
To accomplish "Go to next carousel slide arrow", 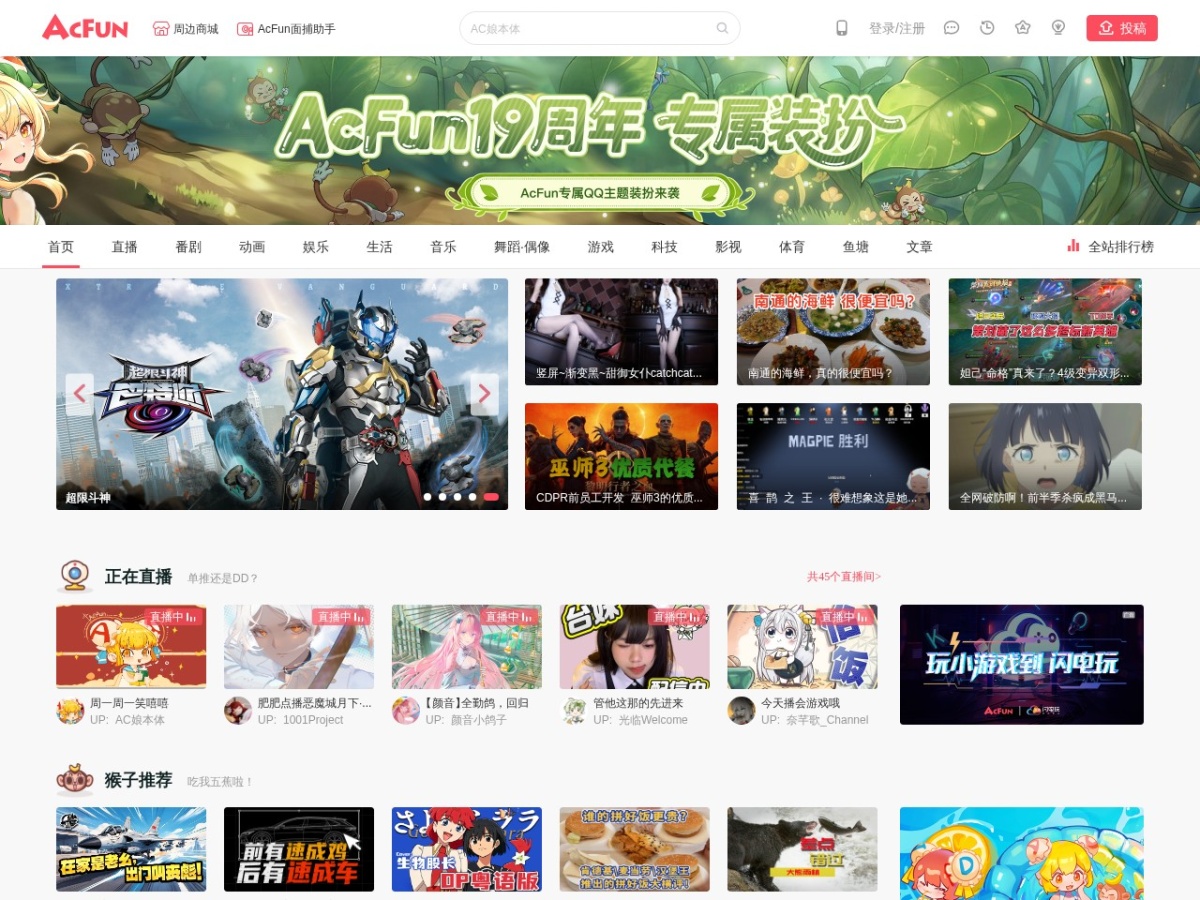I will pos(484,394).
